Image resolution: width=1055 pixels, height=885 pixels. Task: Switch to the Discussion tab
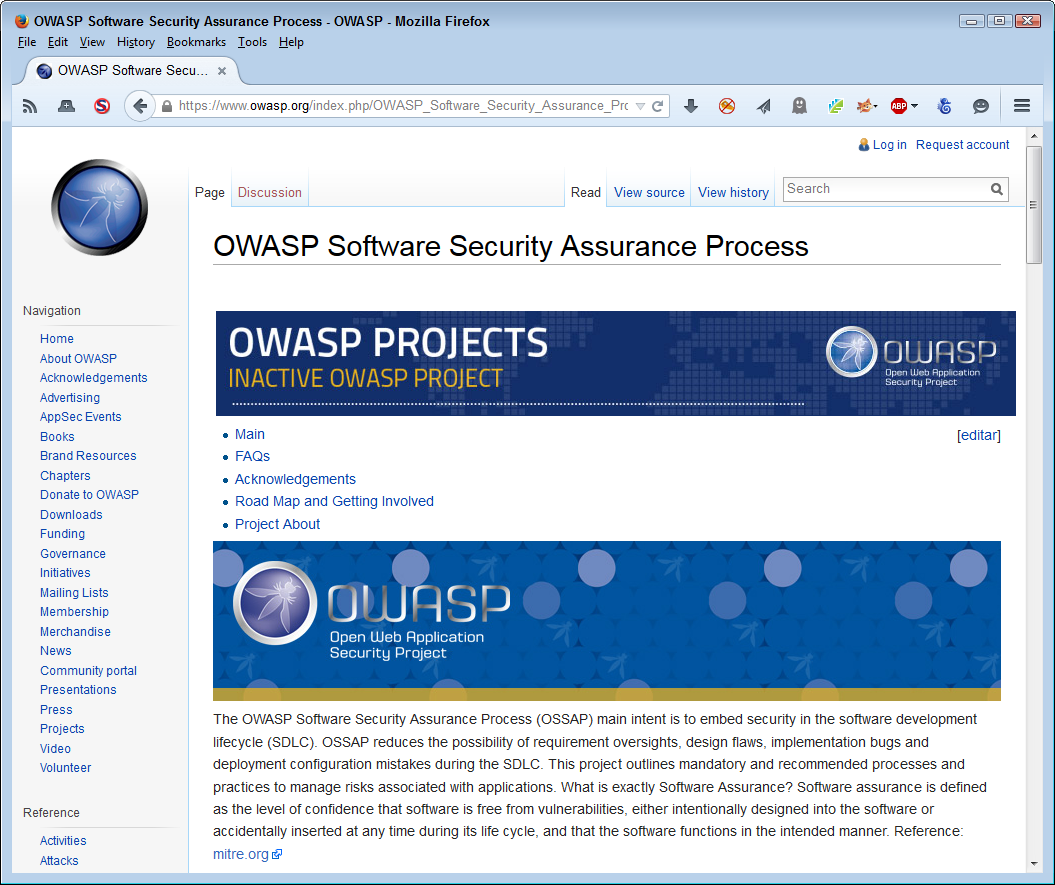click(x=269, y=192)
